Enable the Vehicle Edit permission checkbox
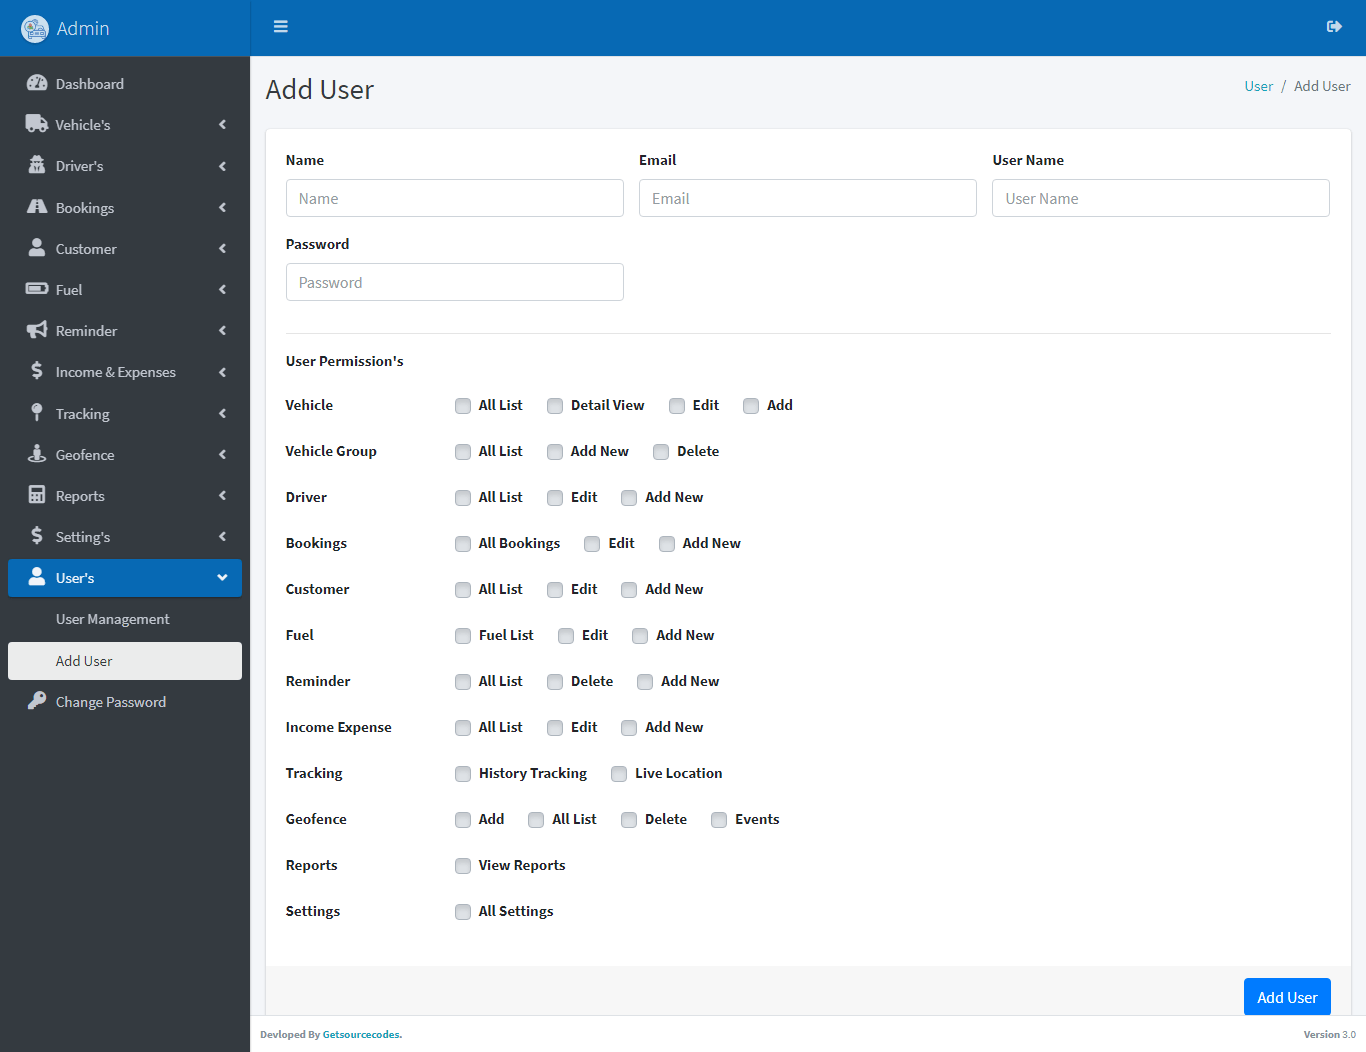 tap(676, 405)
